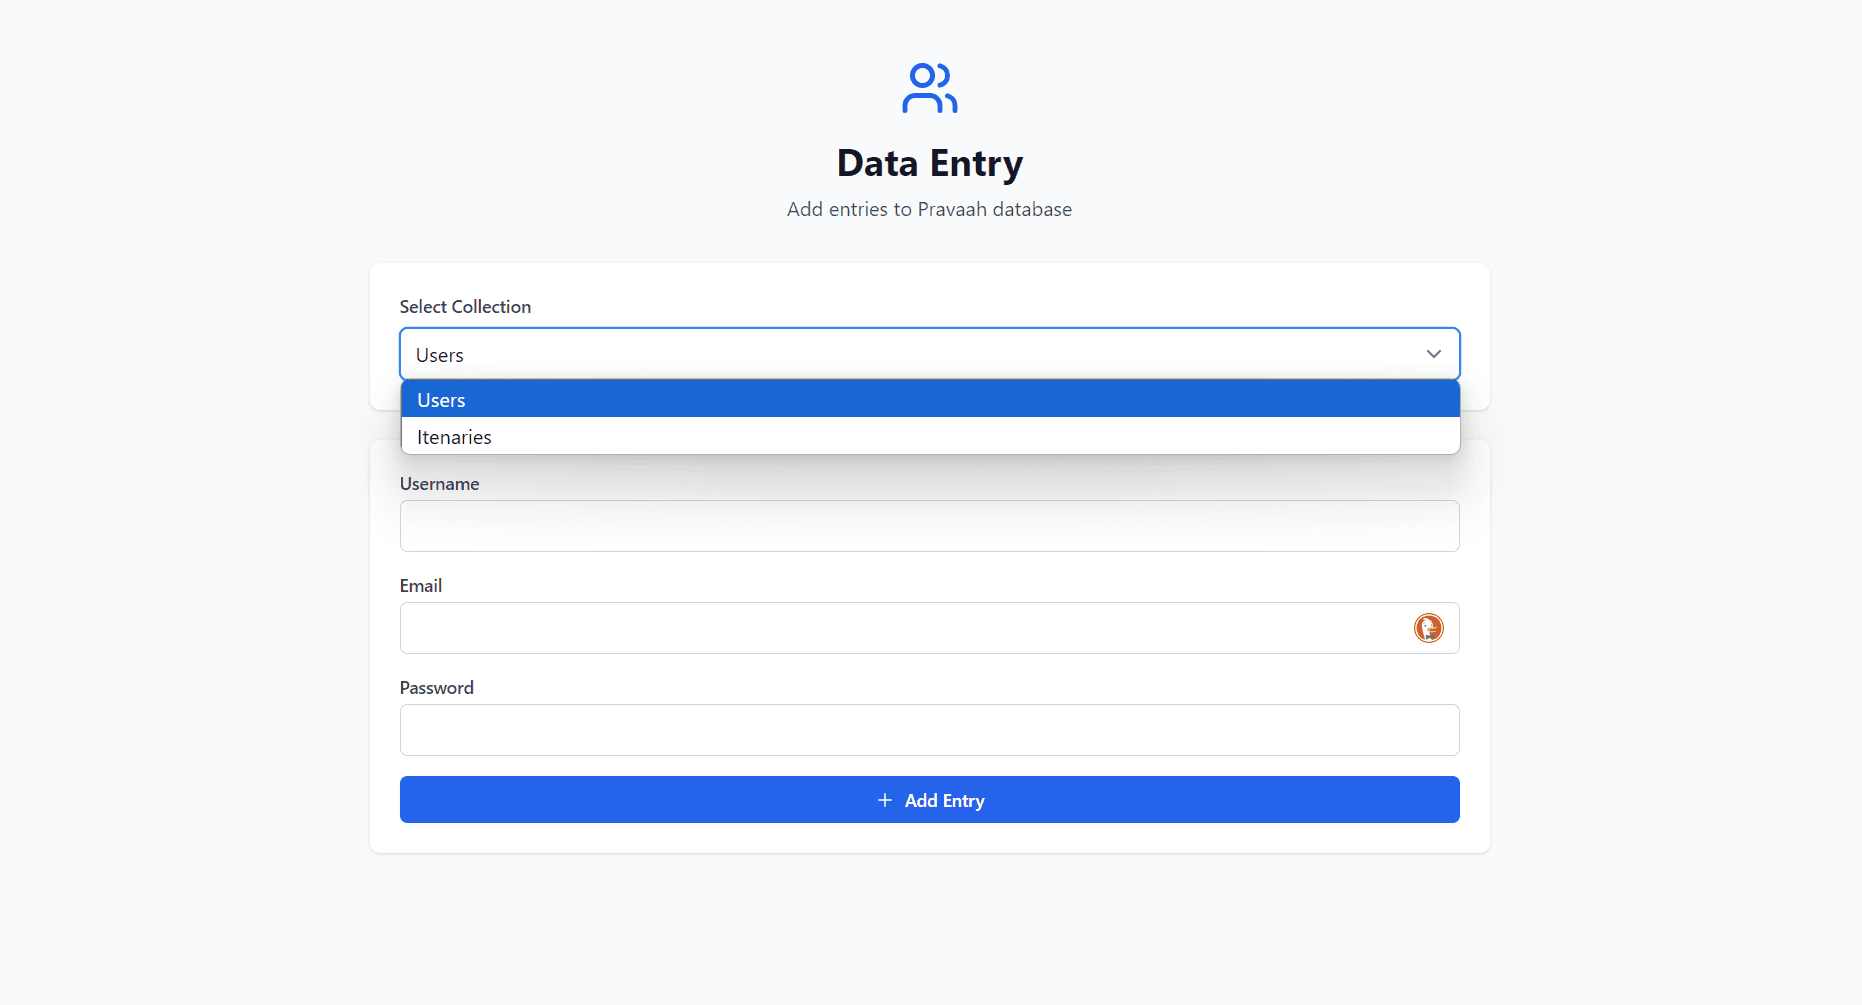Open the Select Collection combo box
1862x1005 pixels.
pyautogui.click(x=929, y=354)
